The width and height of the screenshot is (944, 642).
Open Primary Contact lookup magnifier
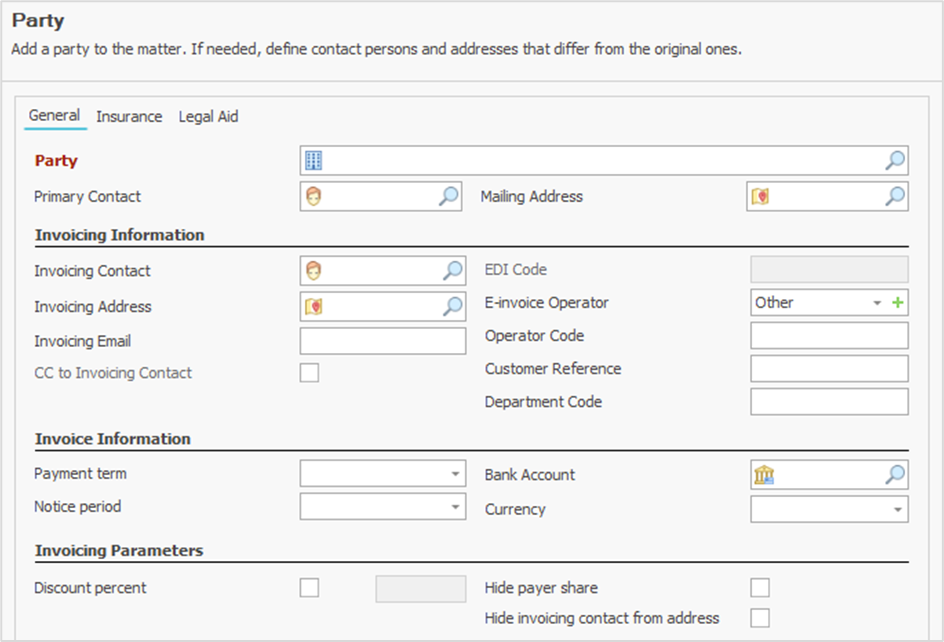(449, 197)
